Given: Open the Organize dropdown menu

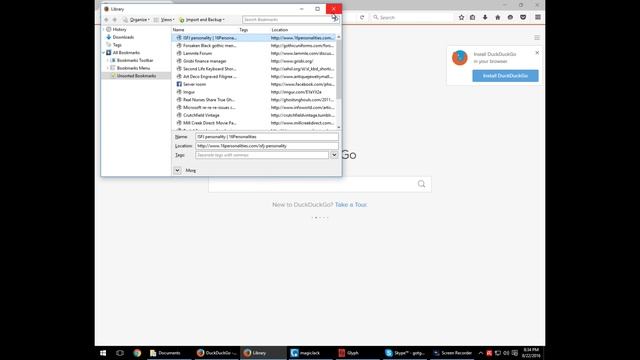Looking at the screenshot, I should tap(137, 20).
